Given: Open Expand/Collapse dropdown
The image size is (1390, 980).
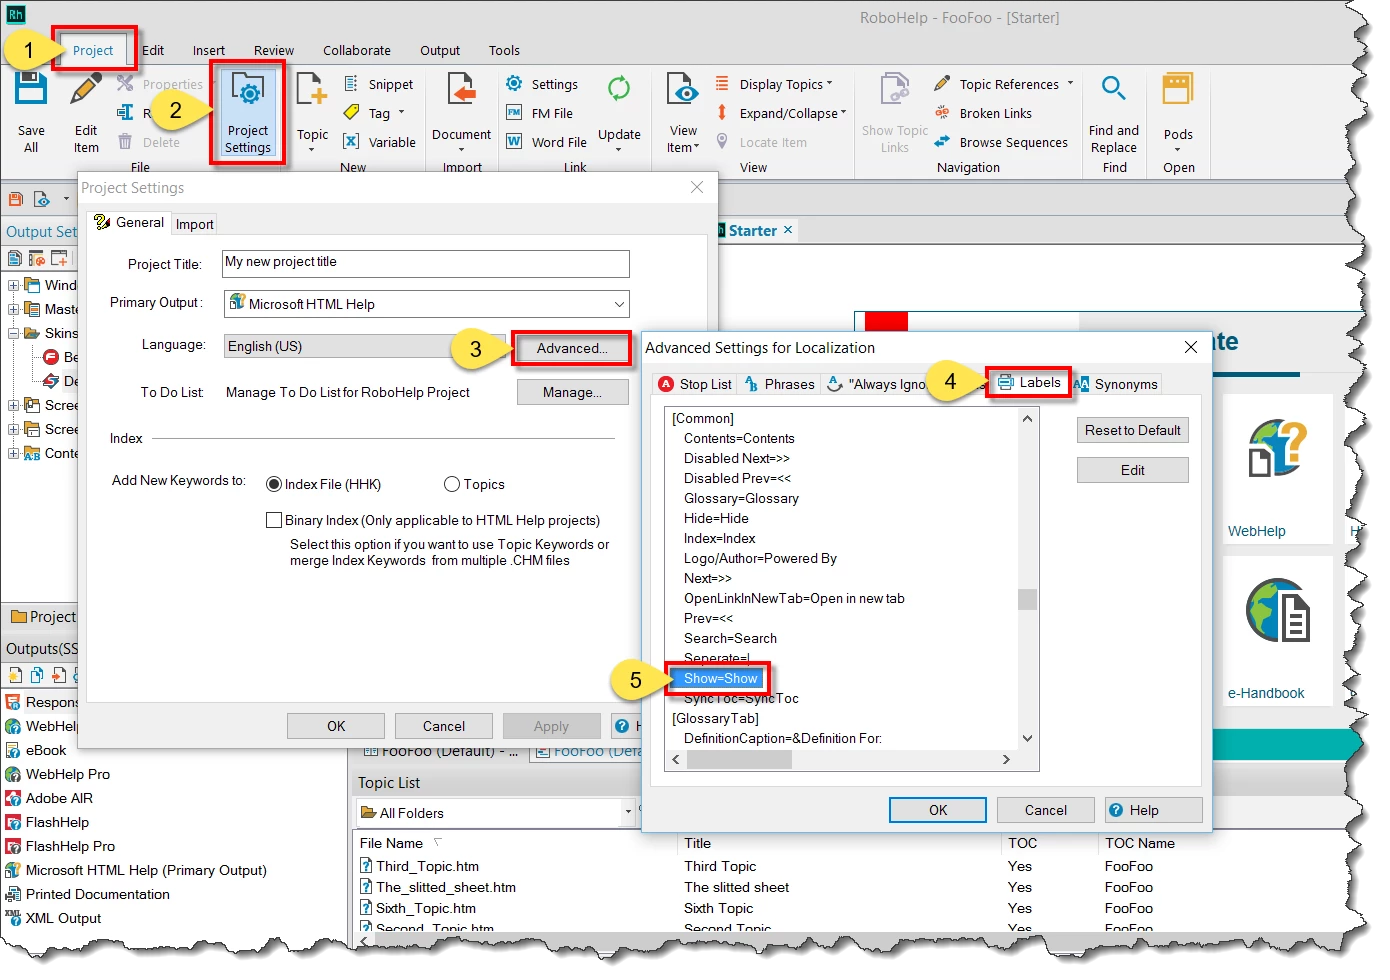Looking at the screenshot, I should (x=843, y=113).
